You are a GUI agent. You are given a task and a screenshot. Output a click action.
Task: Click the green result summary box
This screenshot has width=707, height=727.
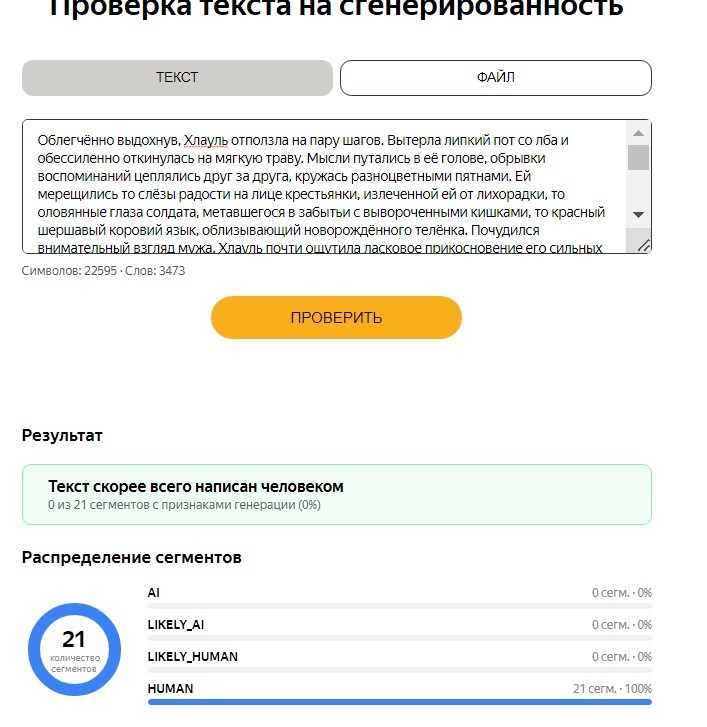337,495
